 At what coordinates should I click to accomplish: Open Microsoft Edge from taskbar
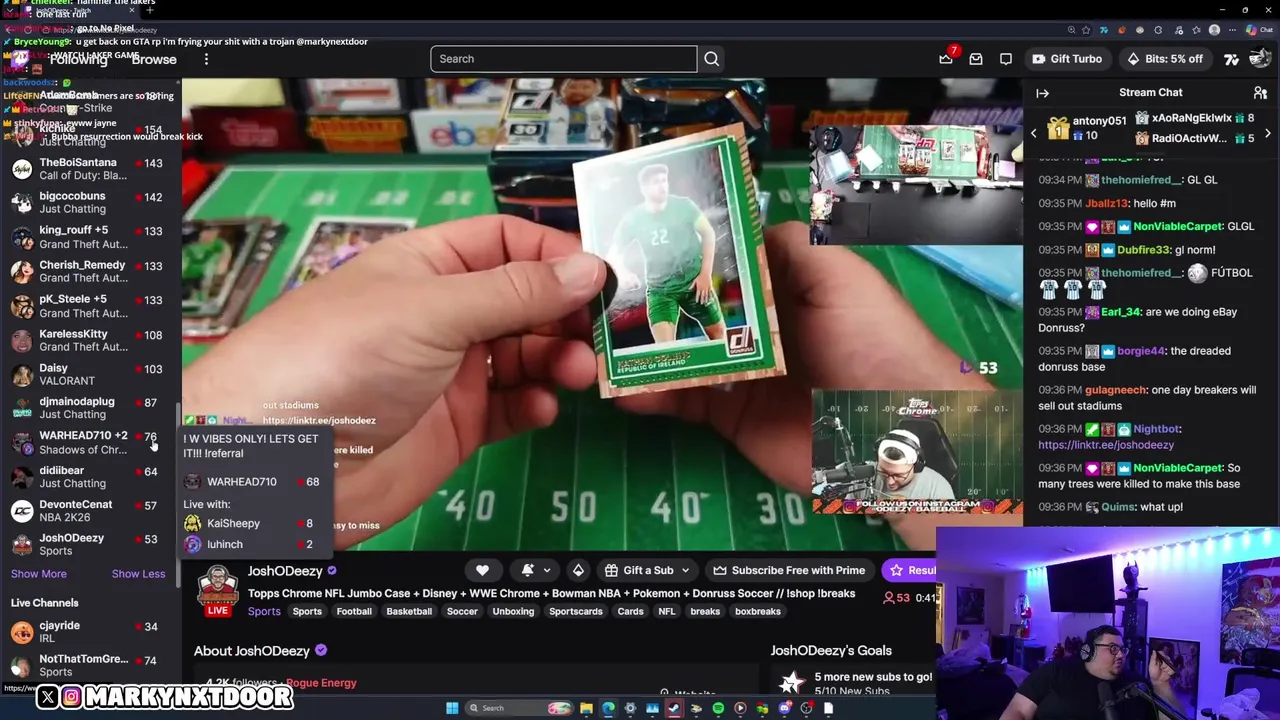click(x=608, y=708)
